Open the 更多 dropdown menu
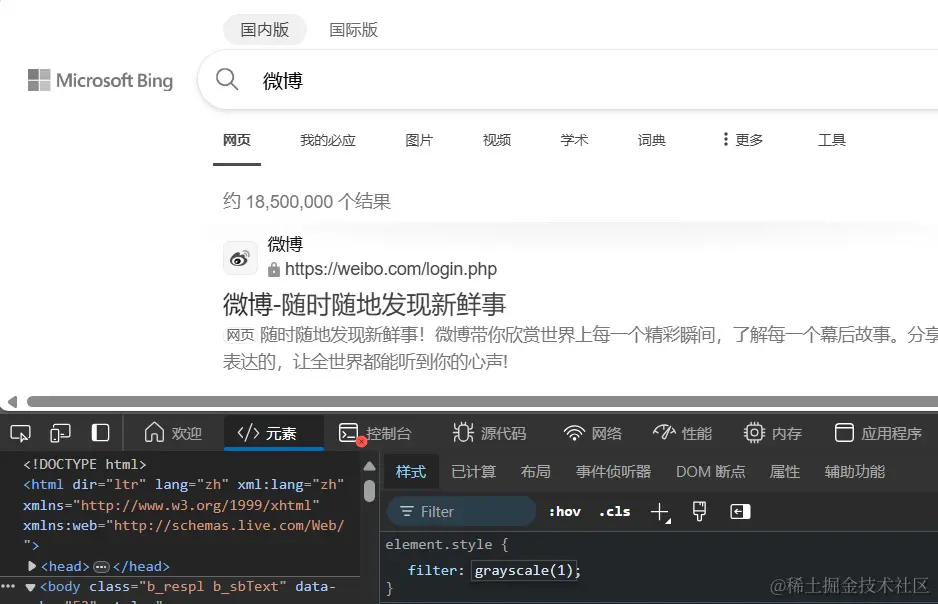This screenshot has height=604, width=938. 742,140
